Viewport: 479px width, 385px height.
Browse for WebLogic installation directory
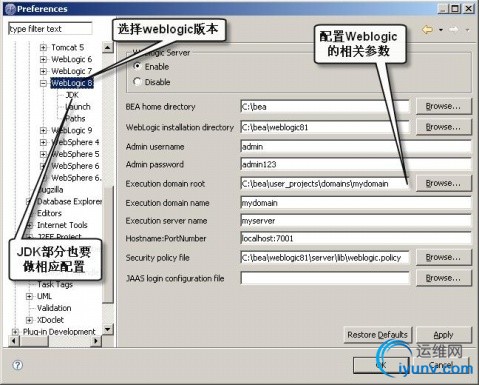pos(444,127)
